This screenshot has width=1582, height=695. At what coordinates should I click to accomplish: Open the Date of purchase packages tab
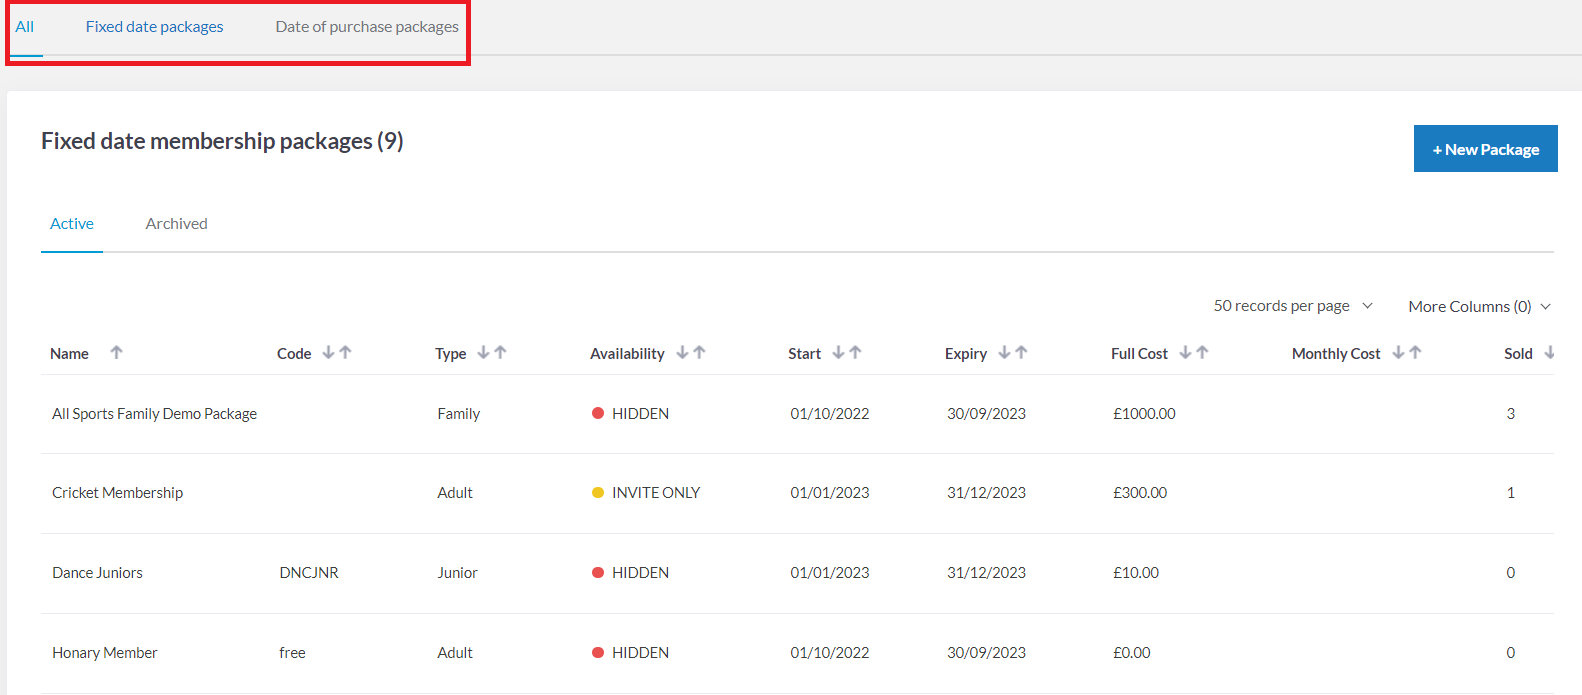click(x=367, y=27)
